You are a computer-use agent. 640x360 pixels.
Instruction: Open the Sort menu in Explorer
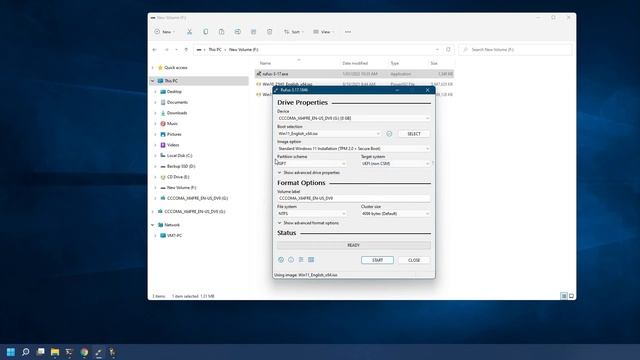(294, 32)
